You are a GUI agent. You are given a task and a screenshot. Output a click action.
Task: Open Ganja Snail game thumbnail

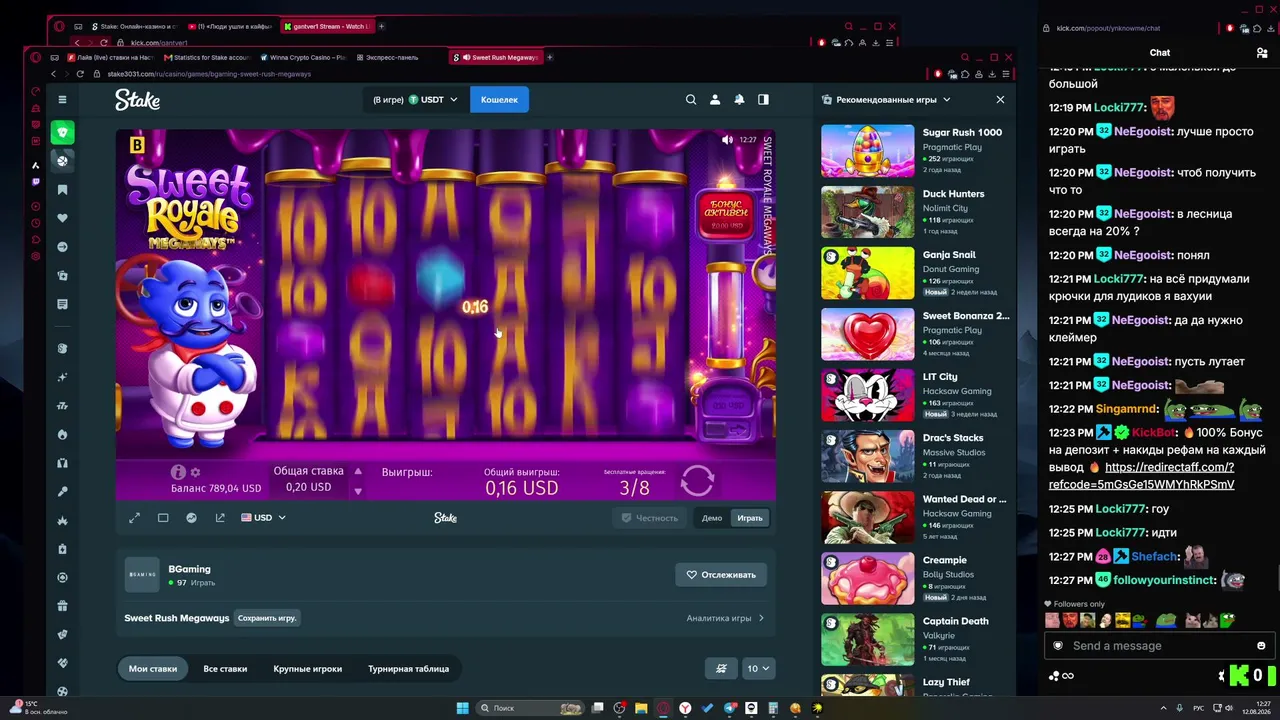867,273
